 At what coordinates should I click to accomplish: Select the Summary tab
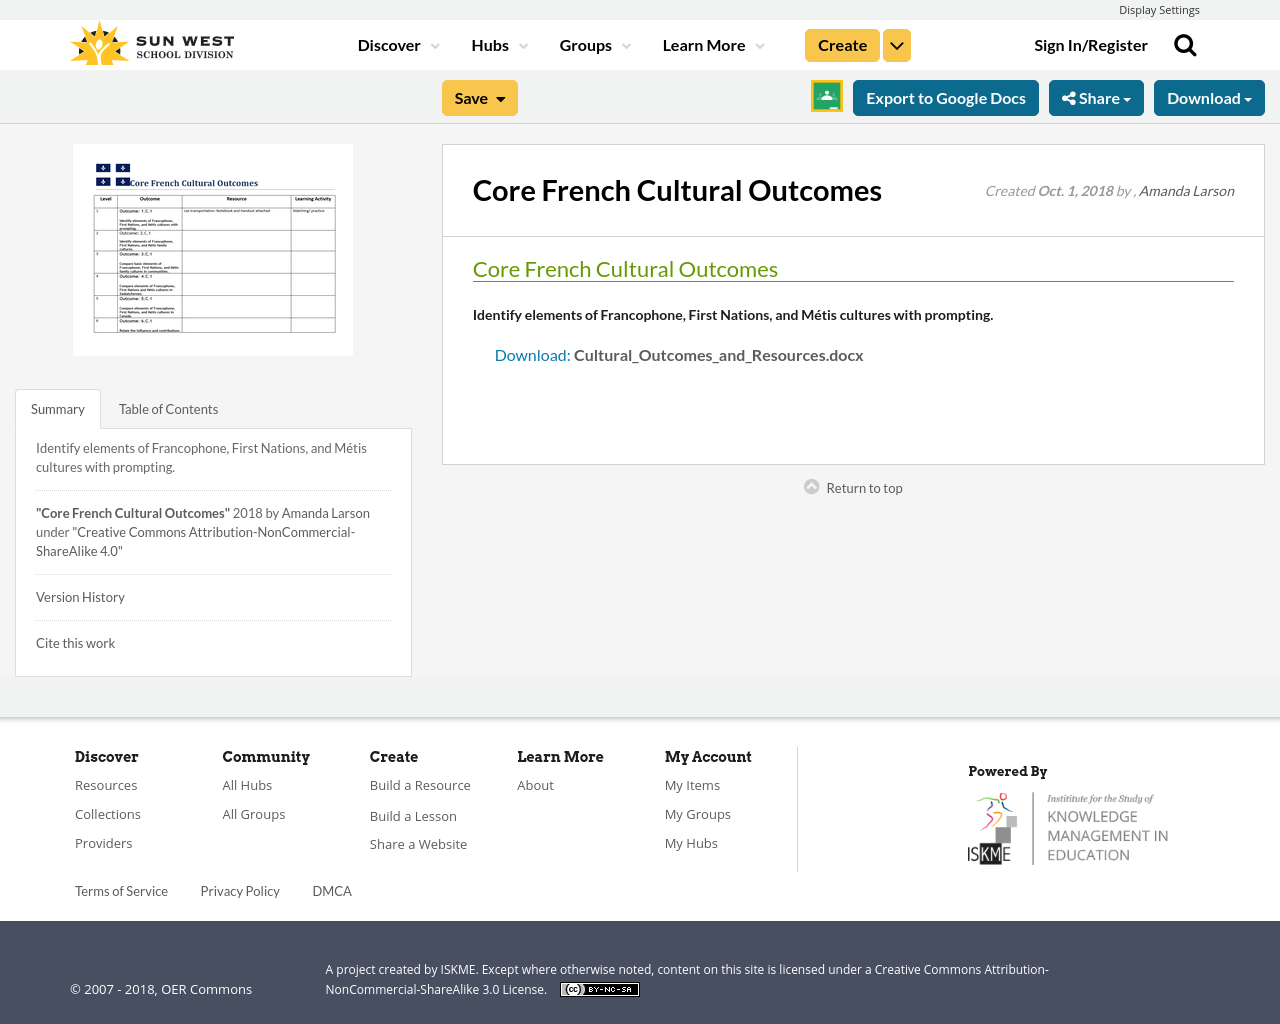57,409
